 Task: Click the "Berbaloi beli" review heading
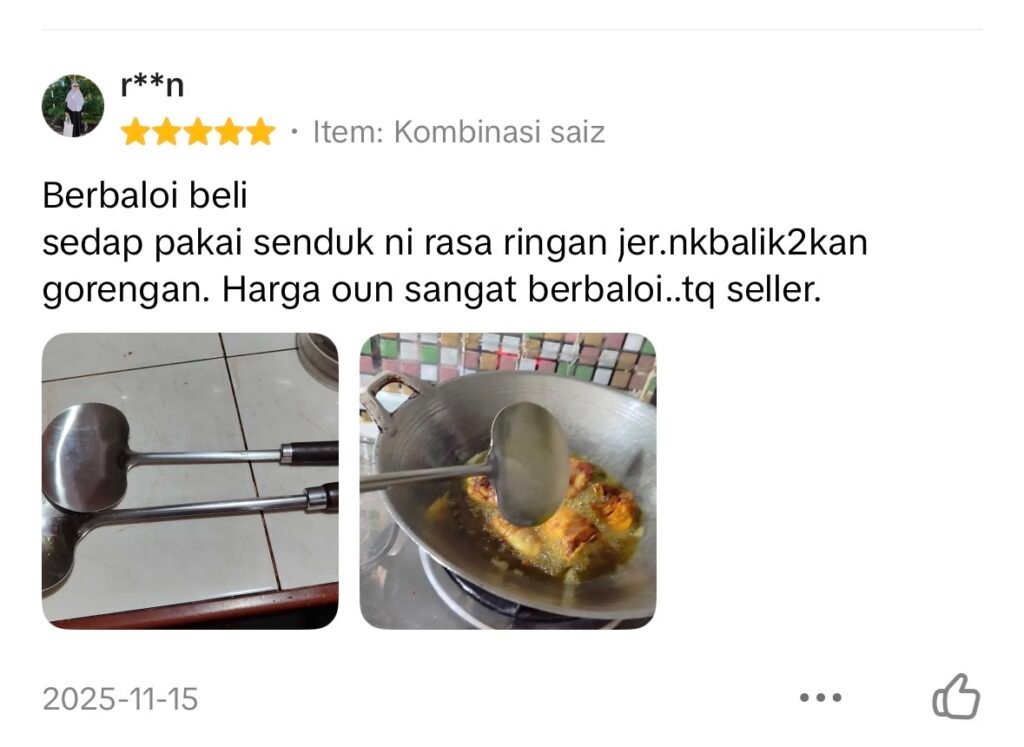pos(145,195)
